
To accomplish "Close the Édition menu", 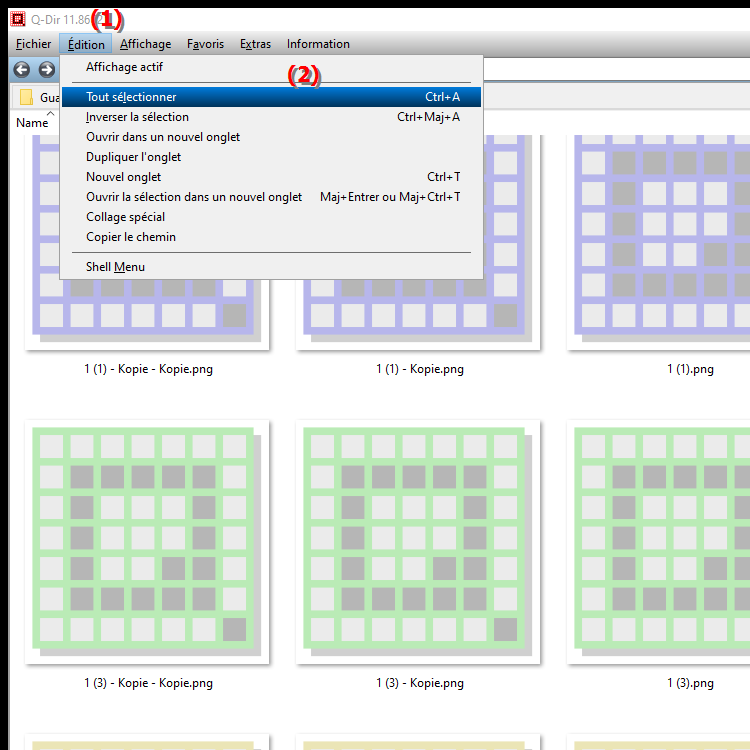I will click(x=86, y=44).
